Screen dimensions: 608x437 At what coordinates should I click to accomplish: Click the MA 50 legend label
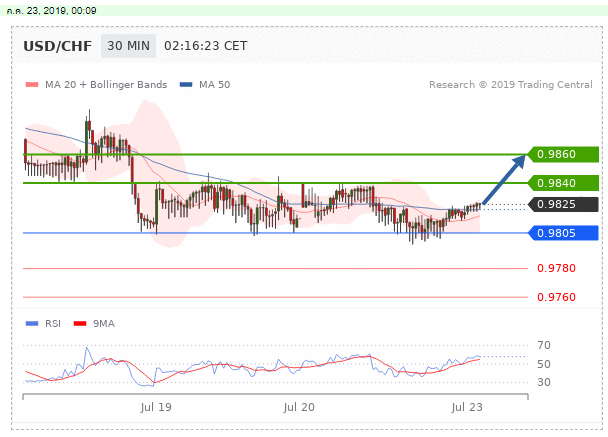click(x=214, y=85)
